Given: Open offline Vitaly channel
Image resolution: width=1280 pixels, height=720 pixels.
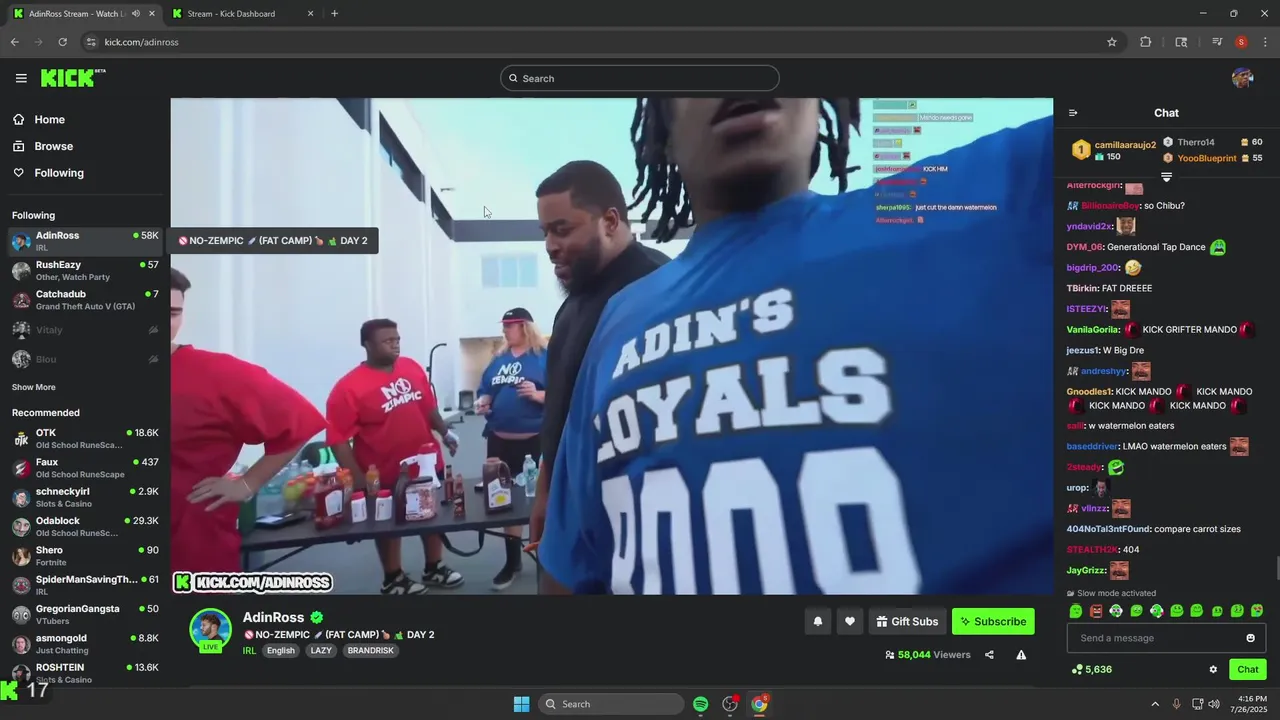Looking at the screenshot, I should (85, 330).
